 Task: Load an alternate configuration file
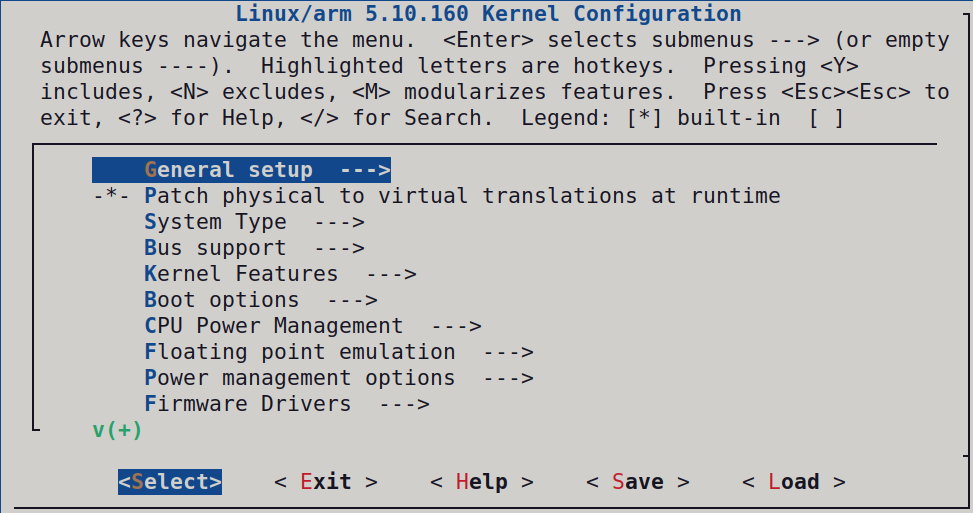coord(794,482)
